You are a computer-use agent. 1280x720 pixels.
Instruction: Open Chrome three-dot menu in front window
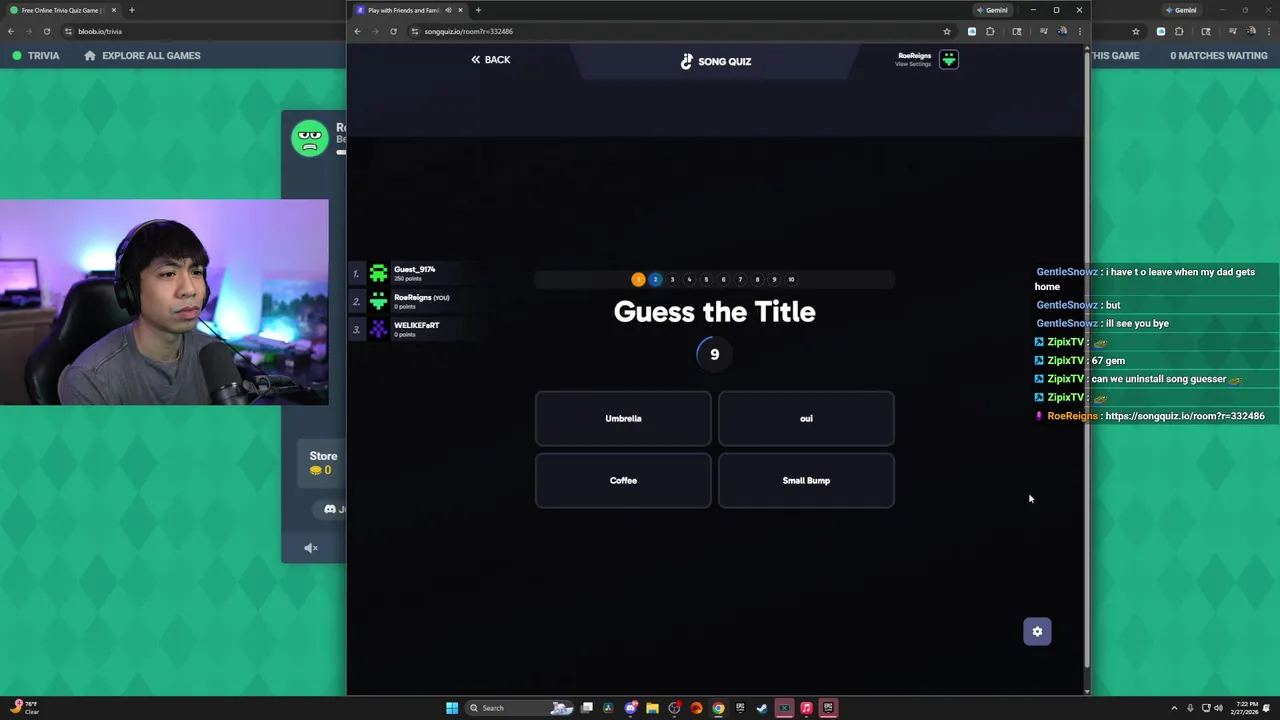pyautogui.click(x=1079, y=31)
